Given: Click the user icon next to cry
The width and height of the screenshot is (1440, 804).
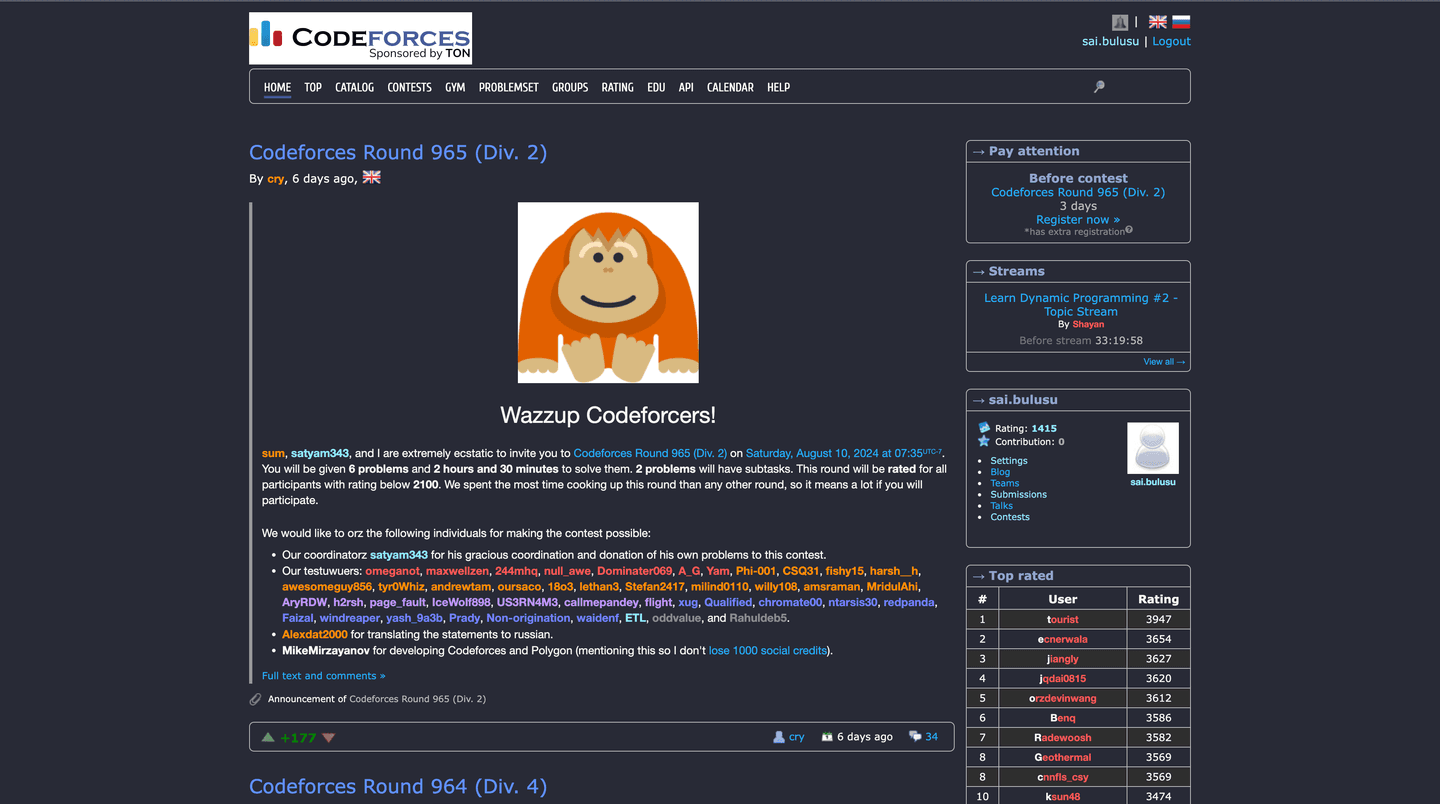Looking at the screenshot, I should pos(777,736).
